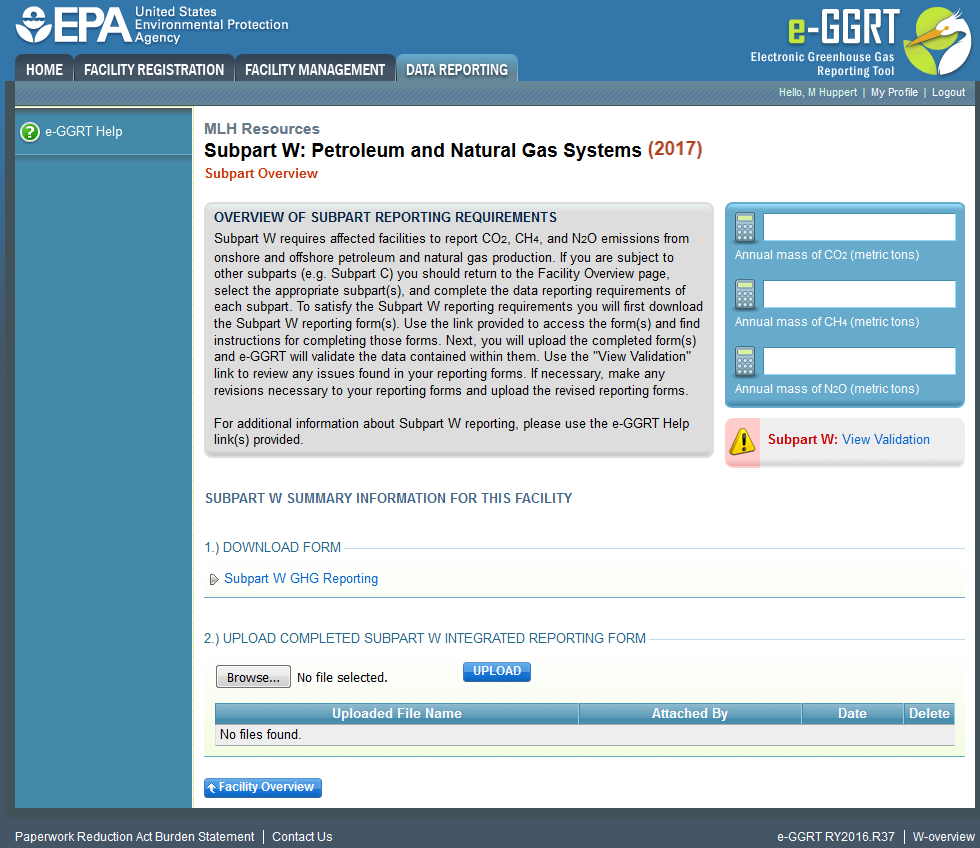Open the View Validation link for Subpart W
980x848 pixels.
tap(886, 439)
